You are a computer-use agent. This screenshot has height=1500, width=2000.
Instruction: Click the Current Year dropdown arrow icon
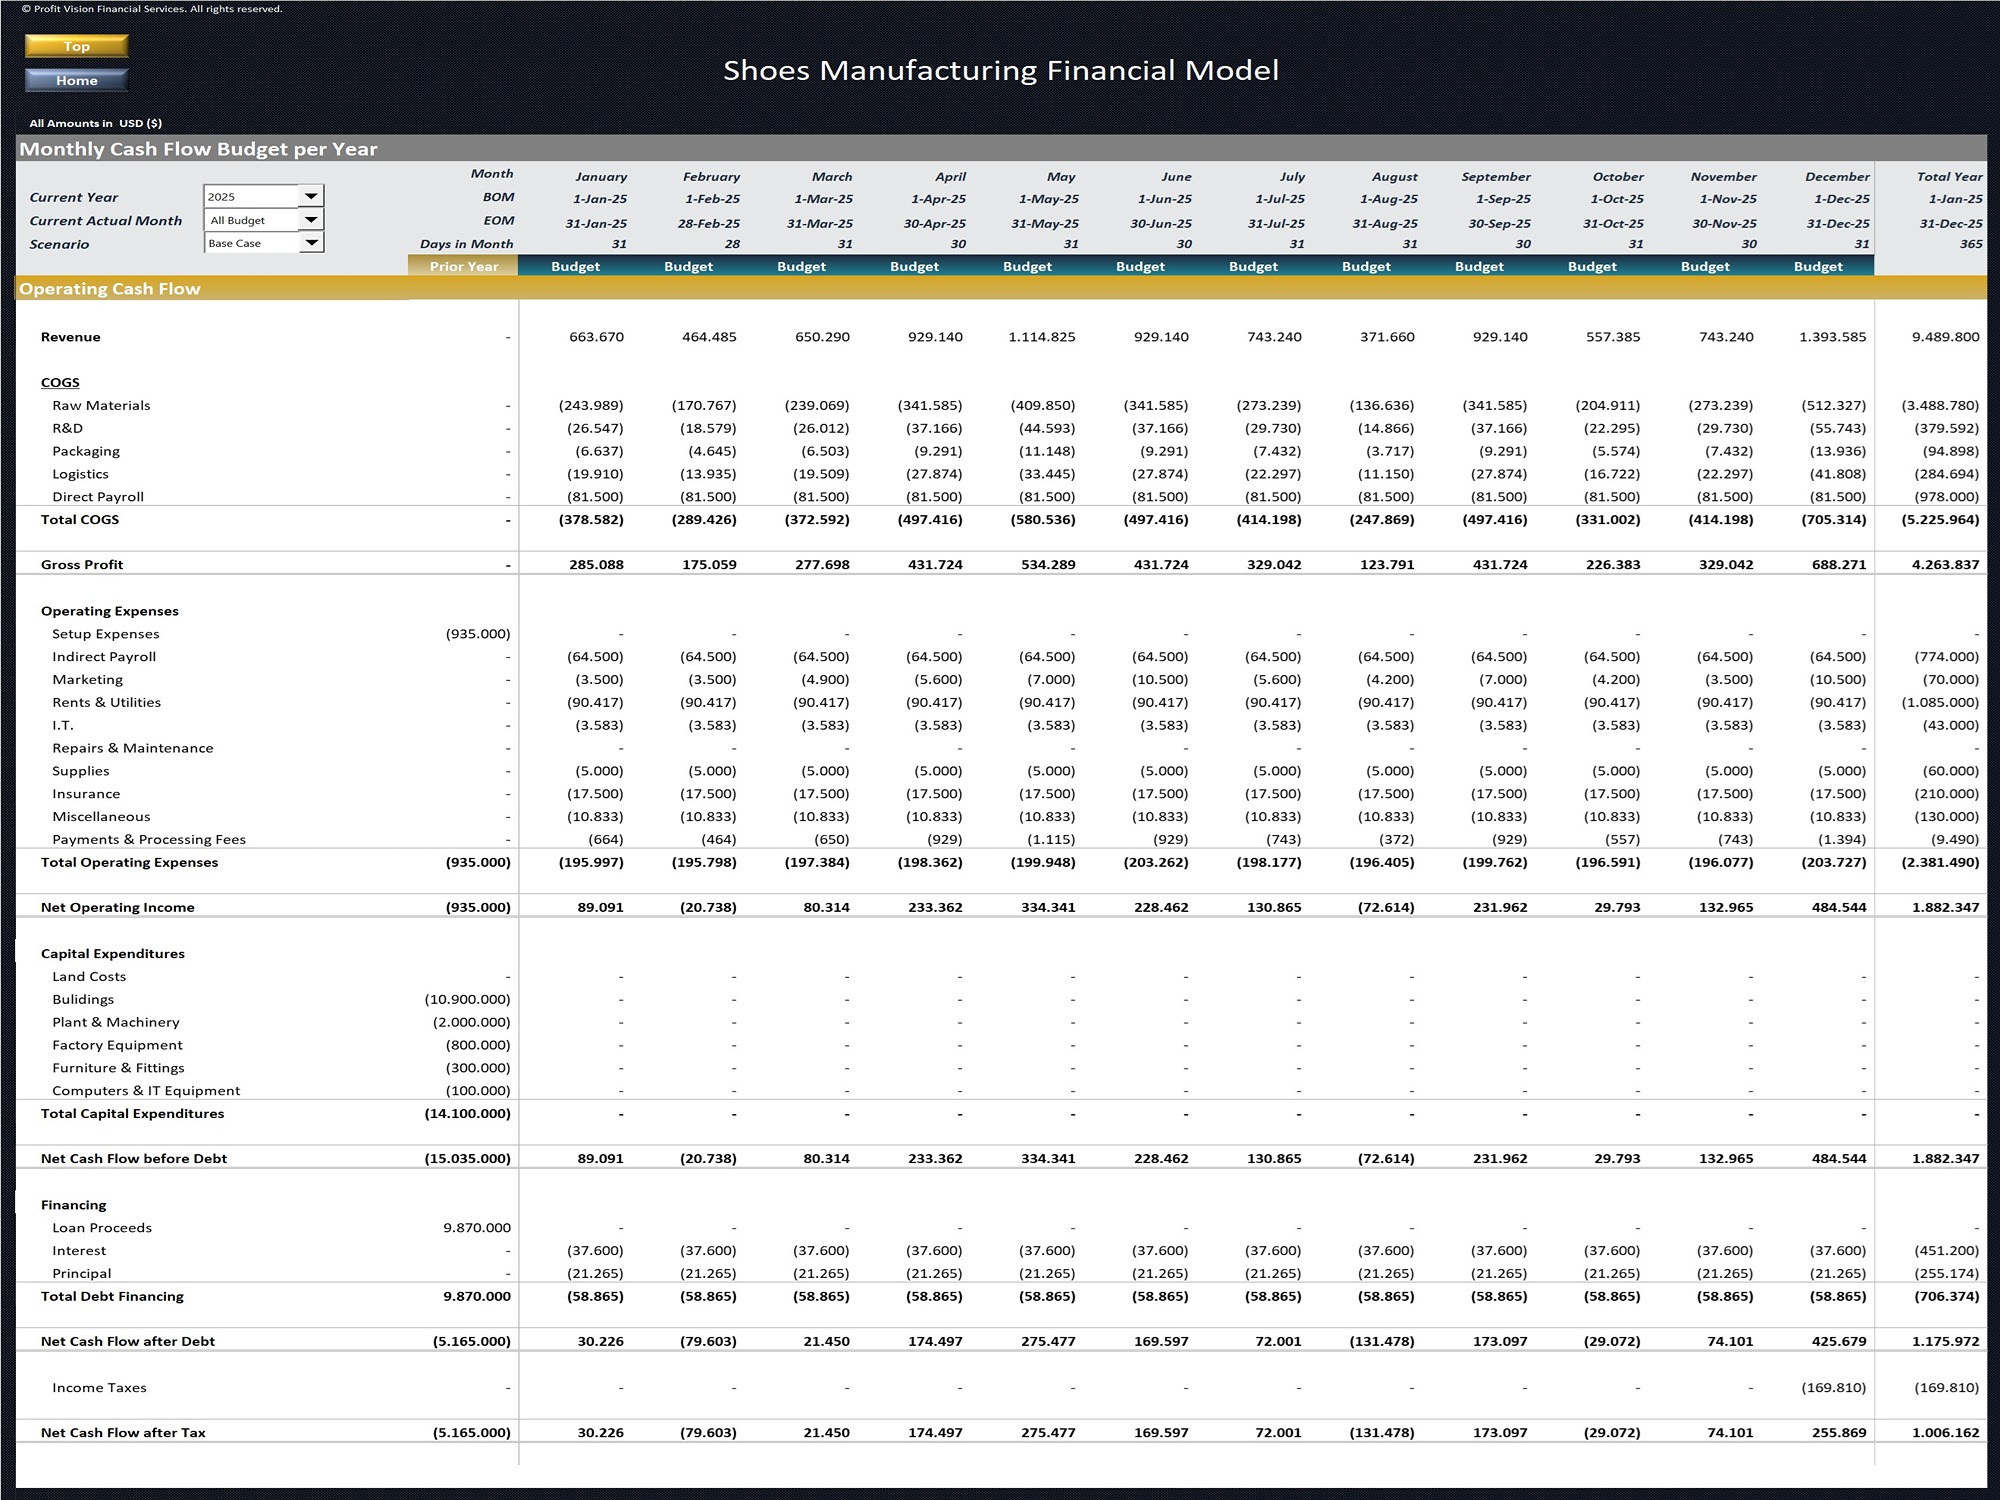click(x=313, y=196)
